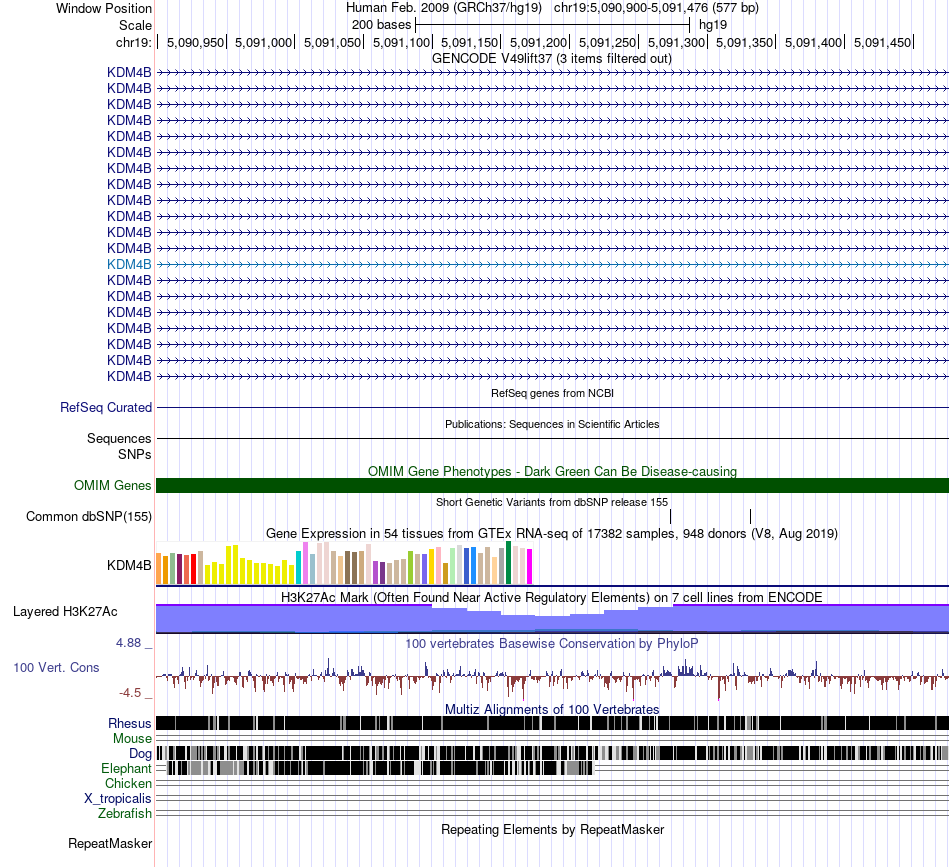
Task: Click the 4.88 upper scale value
Action: pos(128,642)
